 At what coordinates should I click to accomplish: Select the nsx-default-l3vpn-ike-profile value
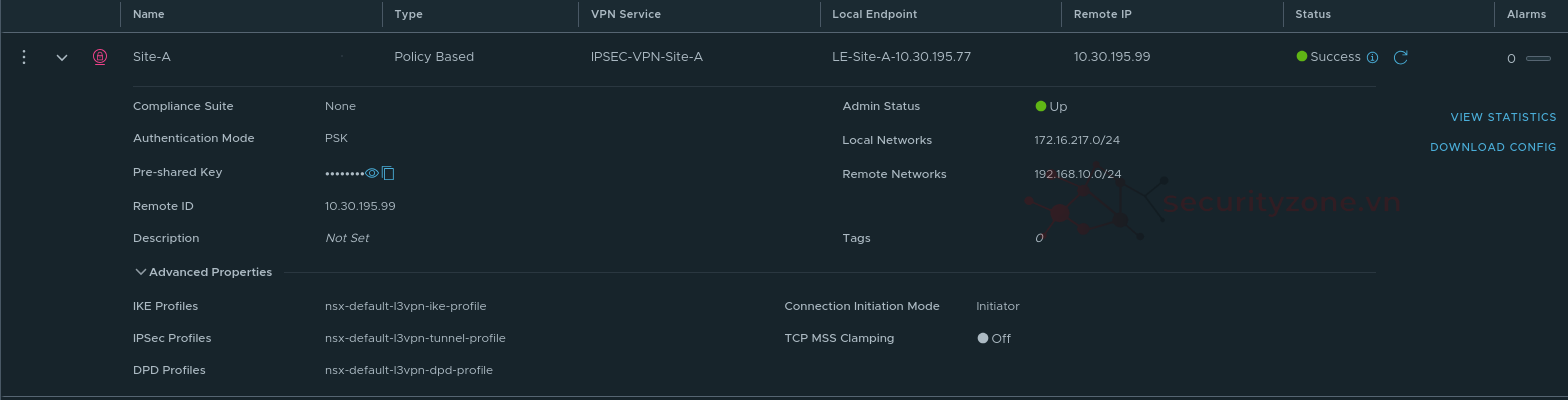(405, 306)
